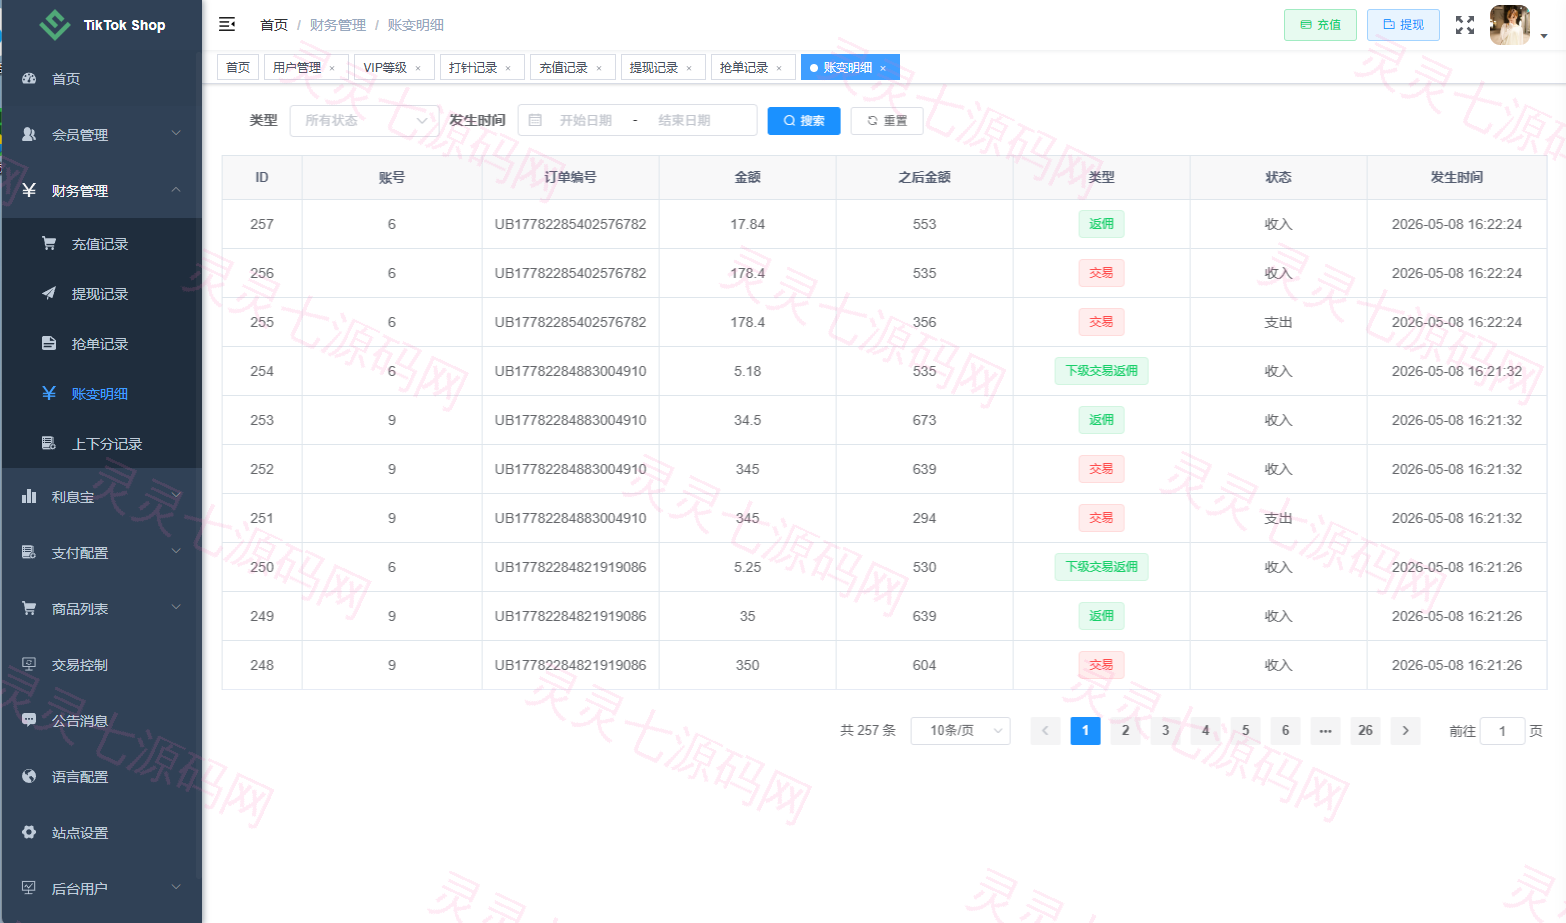The width and height of the screenshot is (1566, 923).
Task: Switch to the 用户管理 tab
Action: pyautogui.click(x=304, y=68)
